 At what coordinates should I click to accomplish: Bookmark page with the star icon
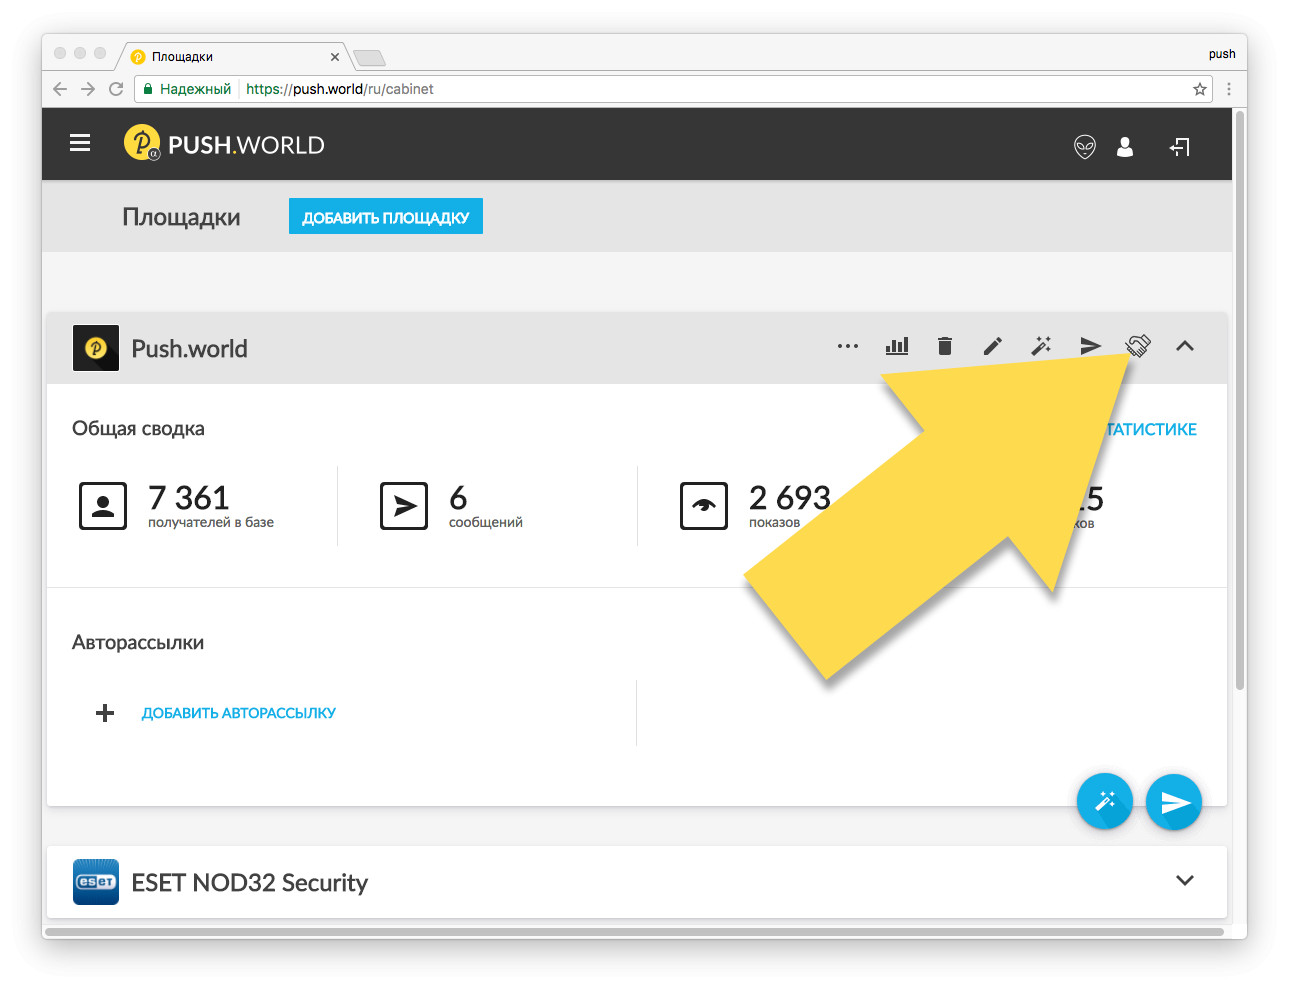[x=1199, y=89]
